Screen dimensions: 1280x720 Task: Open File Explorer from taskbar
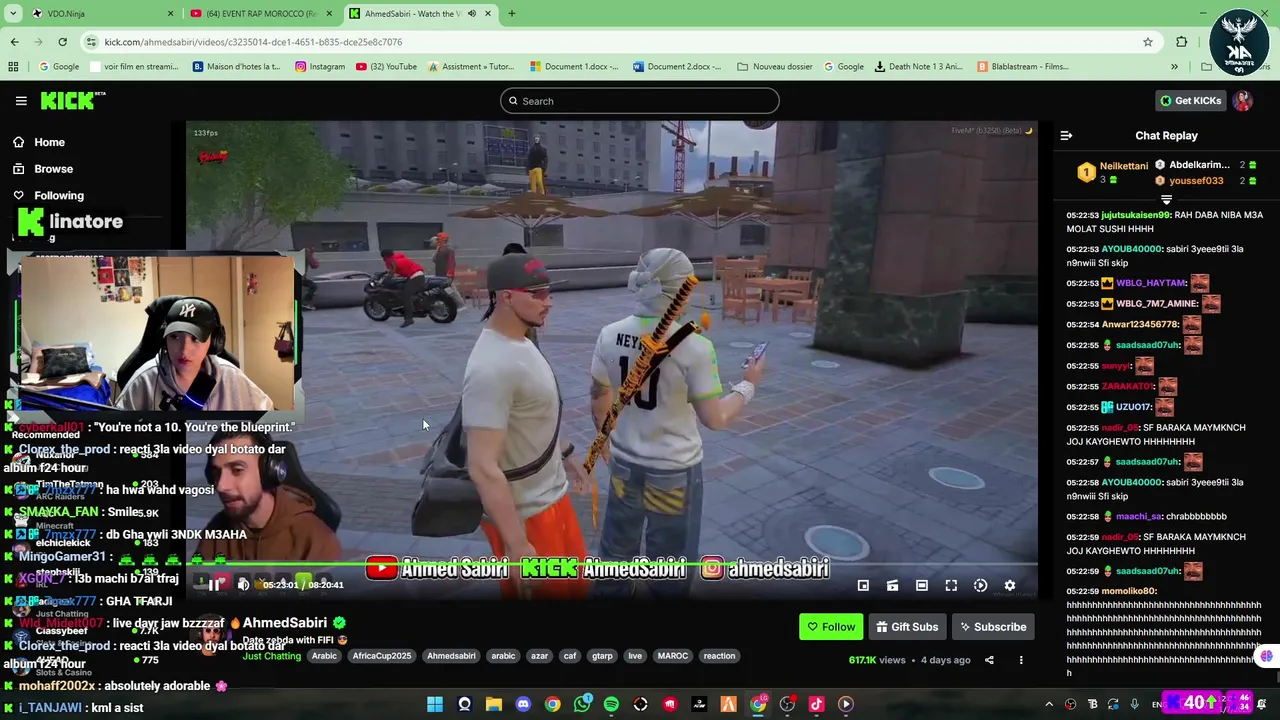tap(494, 704)
